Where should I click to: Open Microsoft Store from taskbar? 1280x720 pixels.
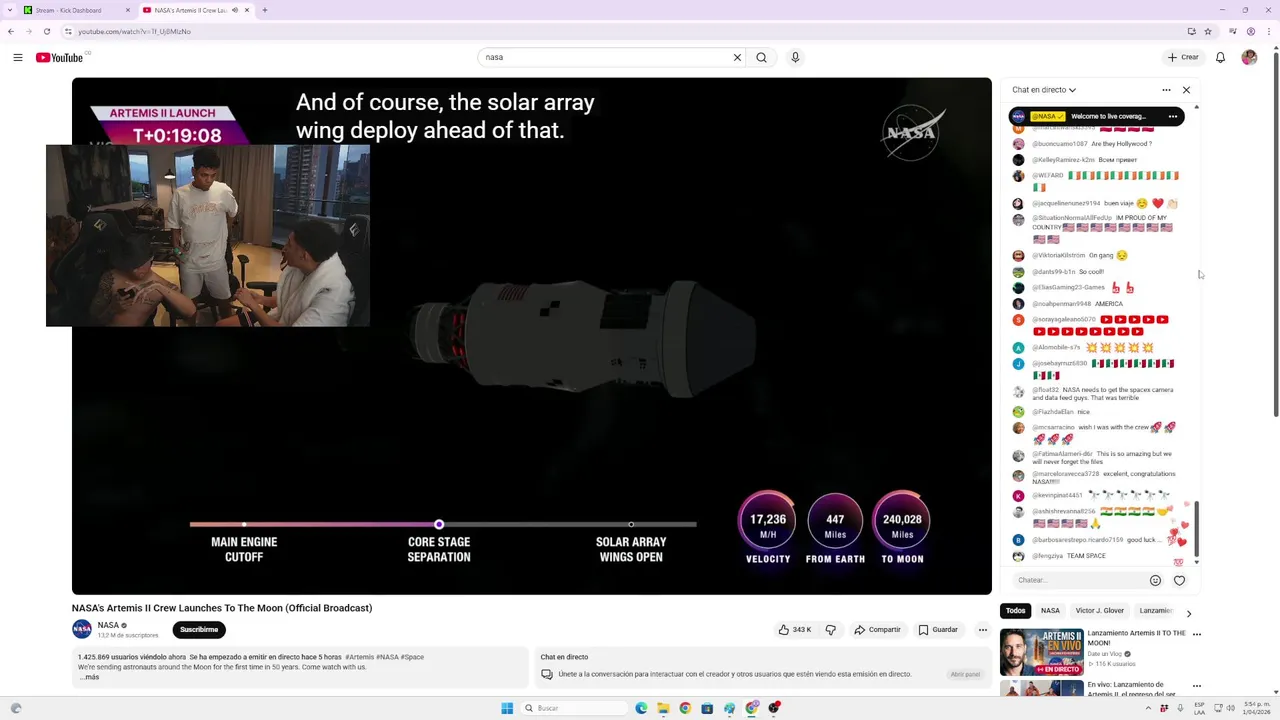[707, 708]
